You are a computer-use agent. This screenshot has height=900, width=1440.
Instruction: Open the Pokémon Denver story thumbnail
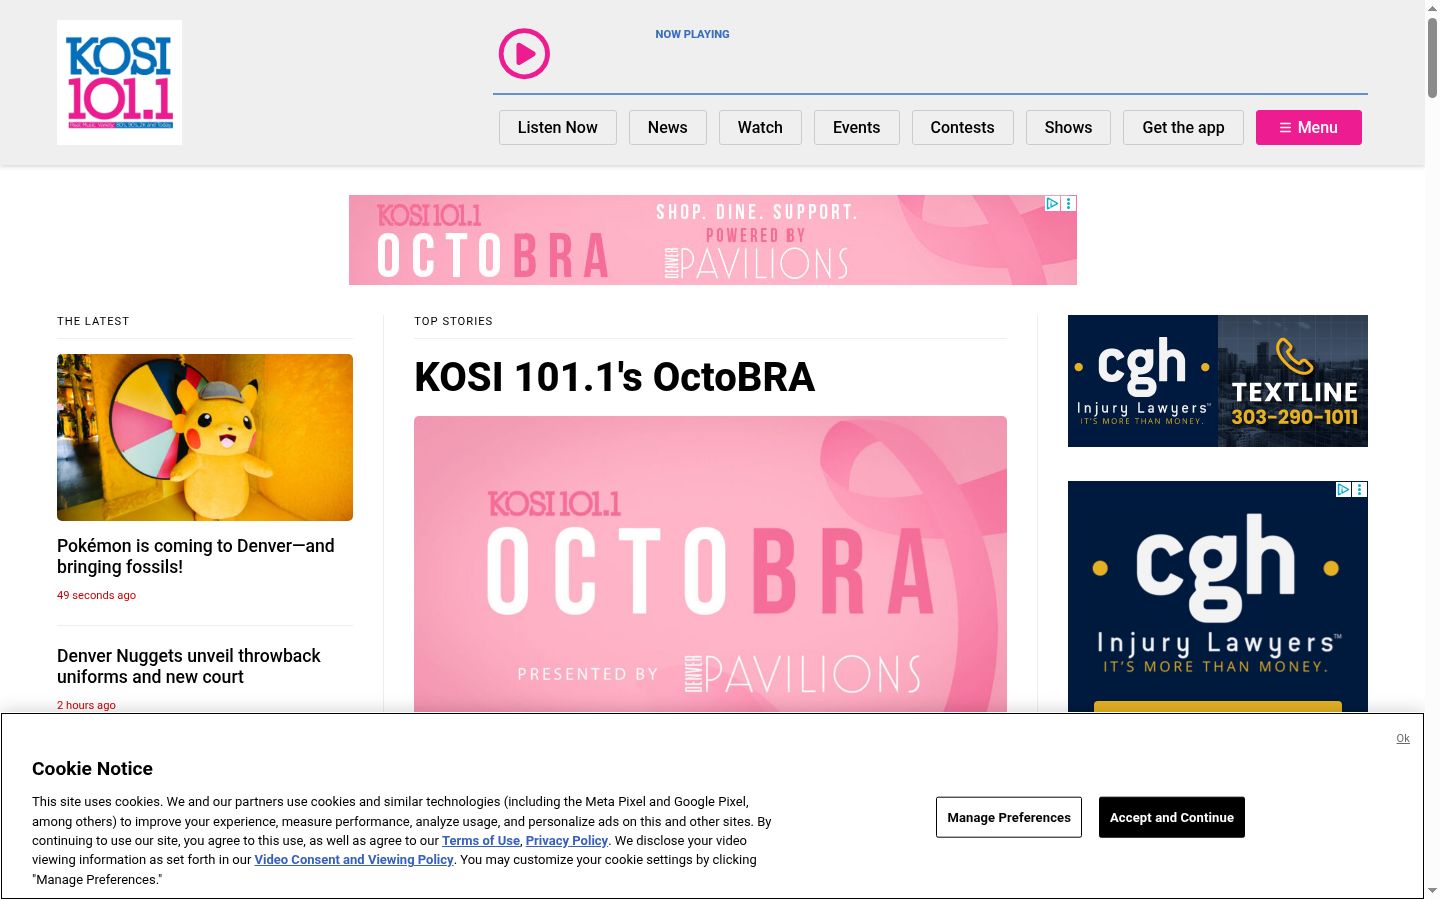pyautogui.click(x=205, y=437)
